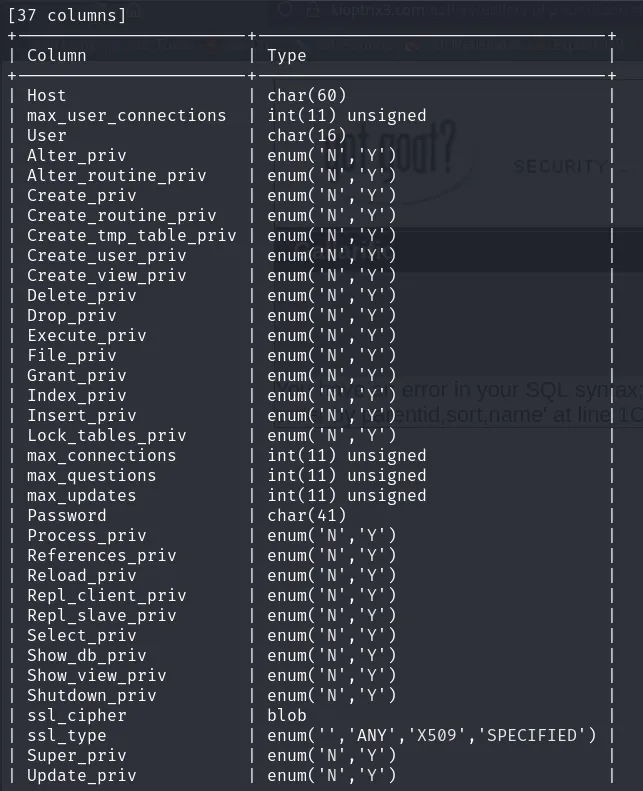Viewport: 643px width, 791px height.
Task: Select the 'char(41)' type value
Action: point(307,515)
